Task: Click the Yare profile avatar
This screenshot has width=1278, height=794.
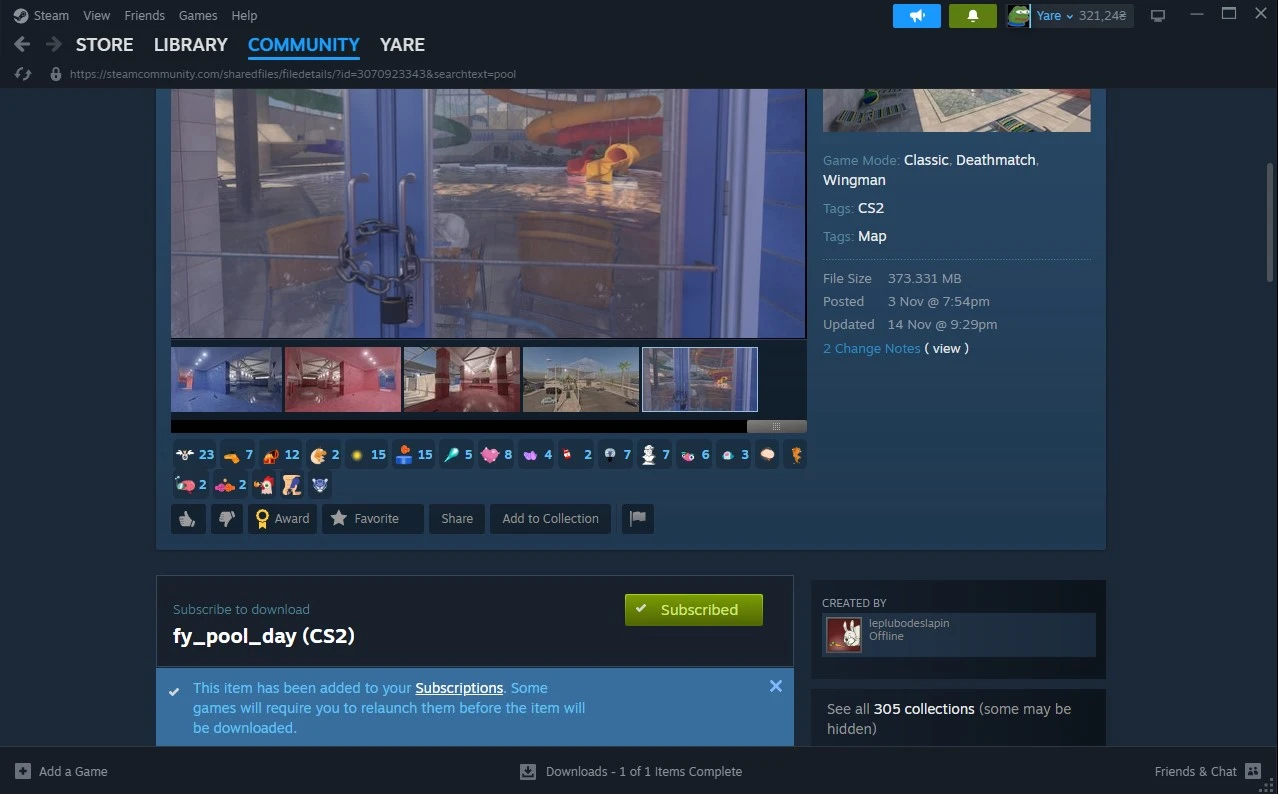Action: [1019, 16]
